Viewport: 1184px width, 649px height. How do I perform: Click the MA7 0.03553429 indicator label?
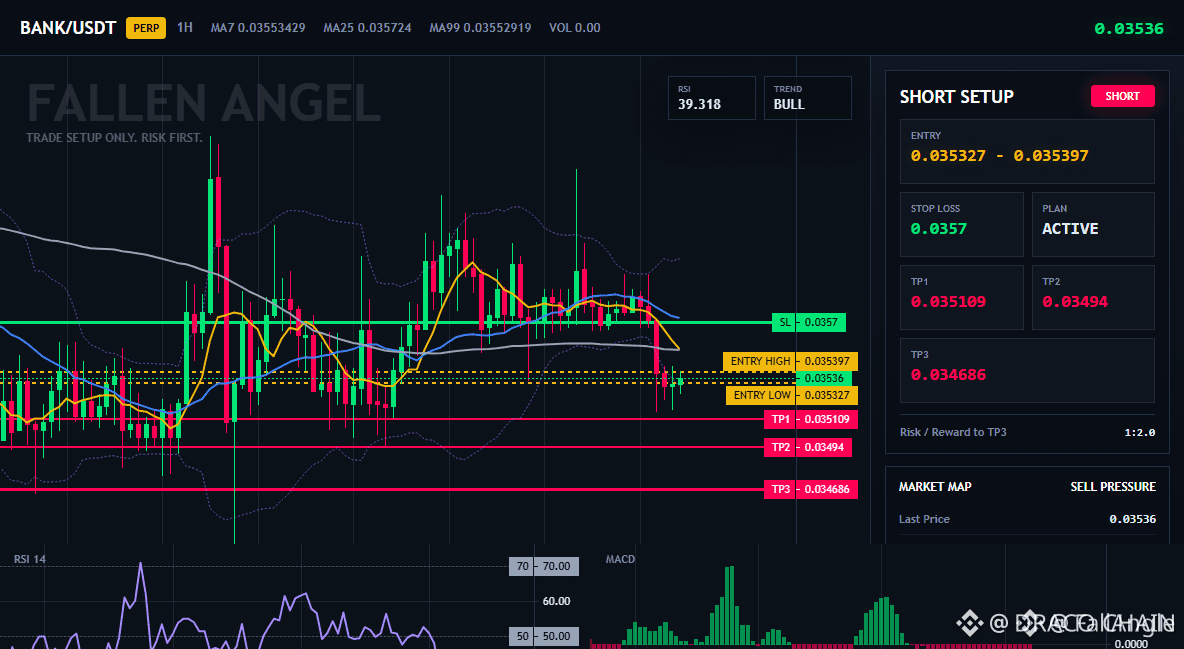click(x=258, y=27)
